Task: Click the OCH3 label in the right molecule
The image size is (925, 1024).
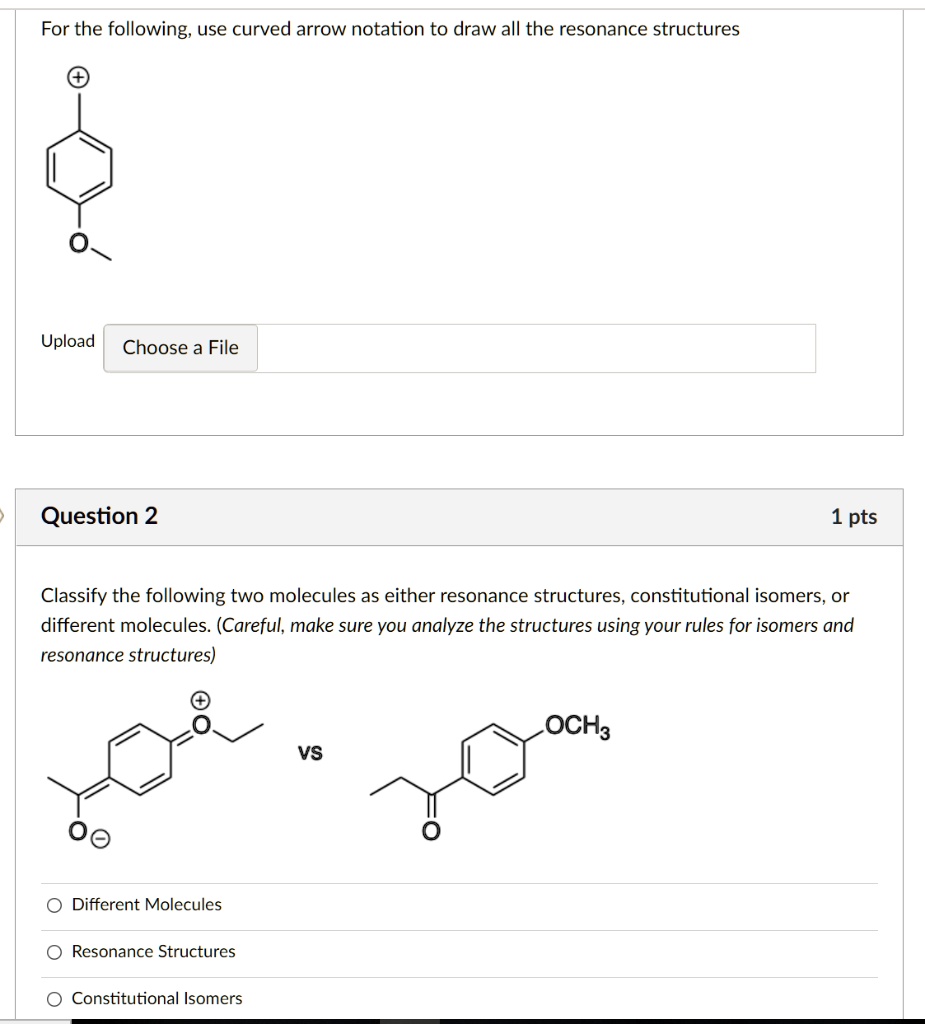Action: pos(578,724)
